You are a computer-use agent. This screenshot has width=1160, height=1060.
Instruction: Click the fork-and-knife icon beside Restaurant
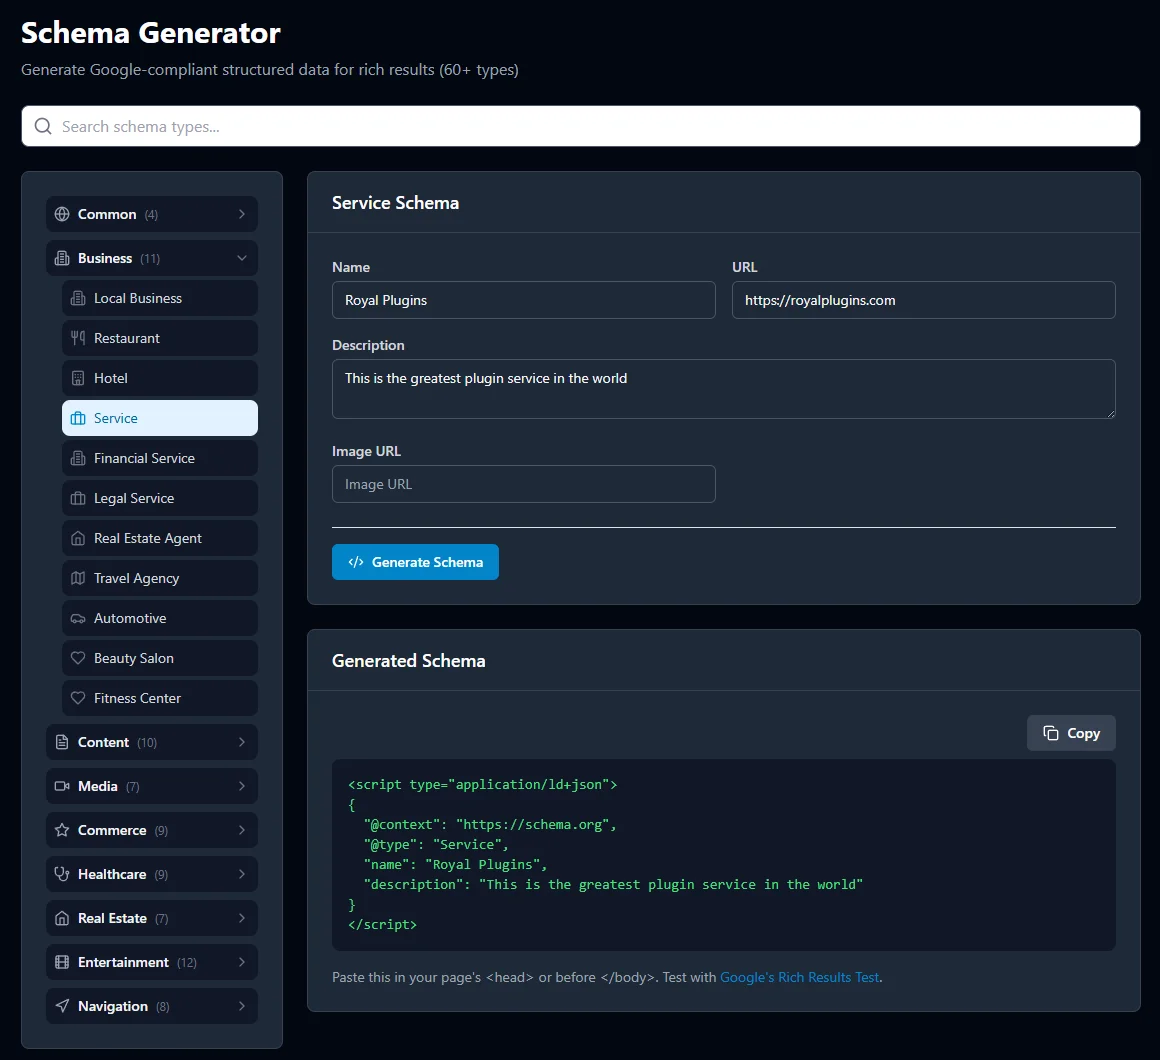click(78, 338)
